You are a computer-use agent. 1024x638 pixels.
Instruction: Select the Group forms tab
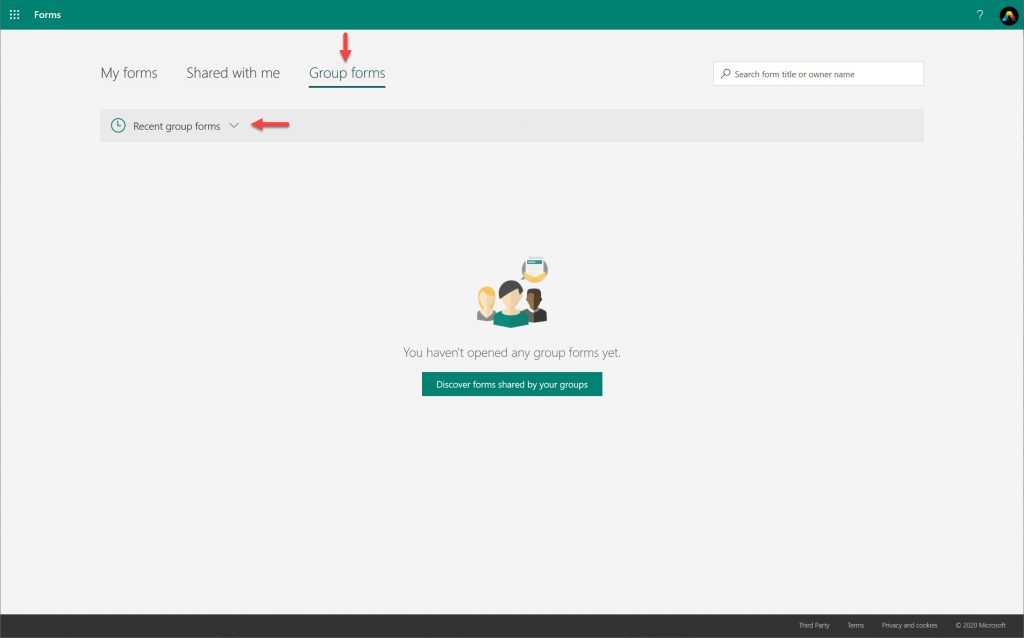point(347,73)
